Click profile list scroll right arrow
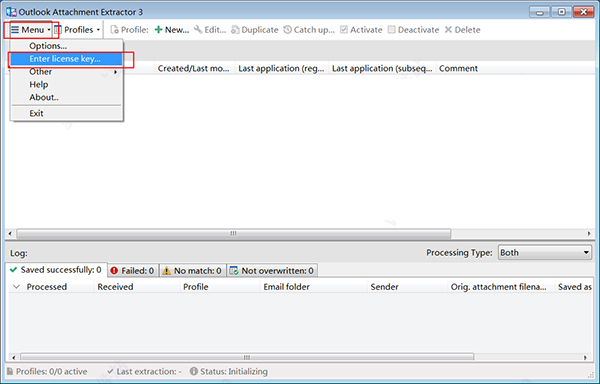 [x=589, y=233]
